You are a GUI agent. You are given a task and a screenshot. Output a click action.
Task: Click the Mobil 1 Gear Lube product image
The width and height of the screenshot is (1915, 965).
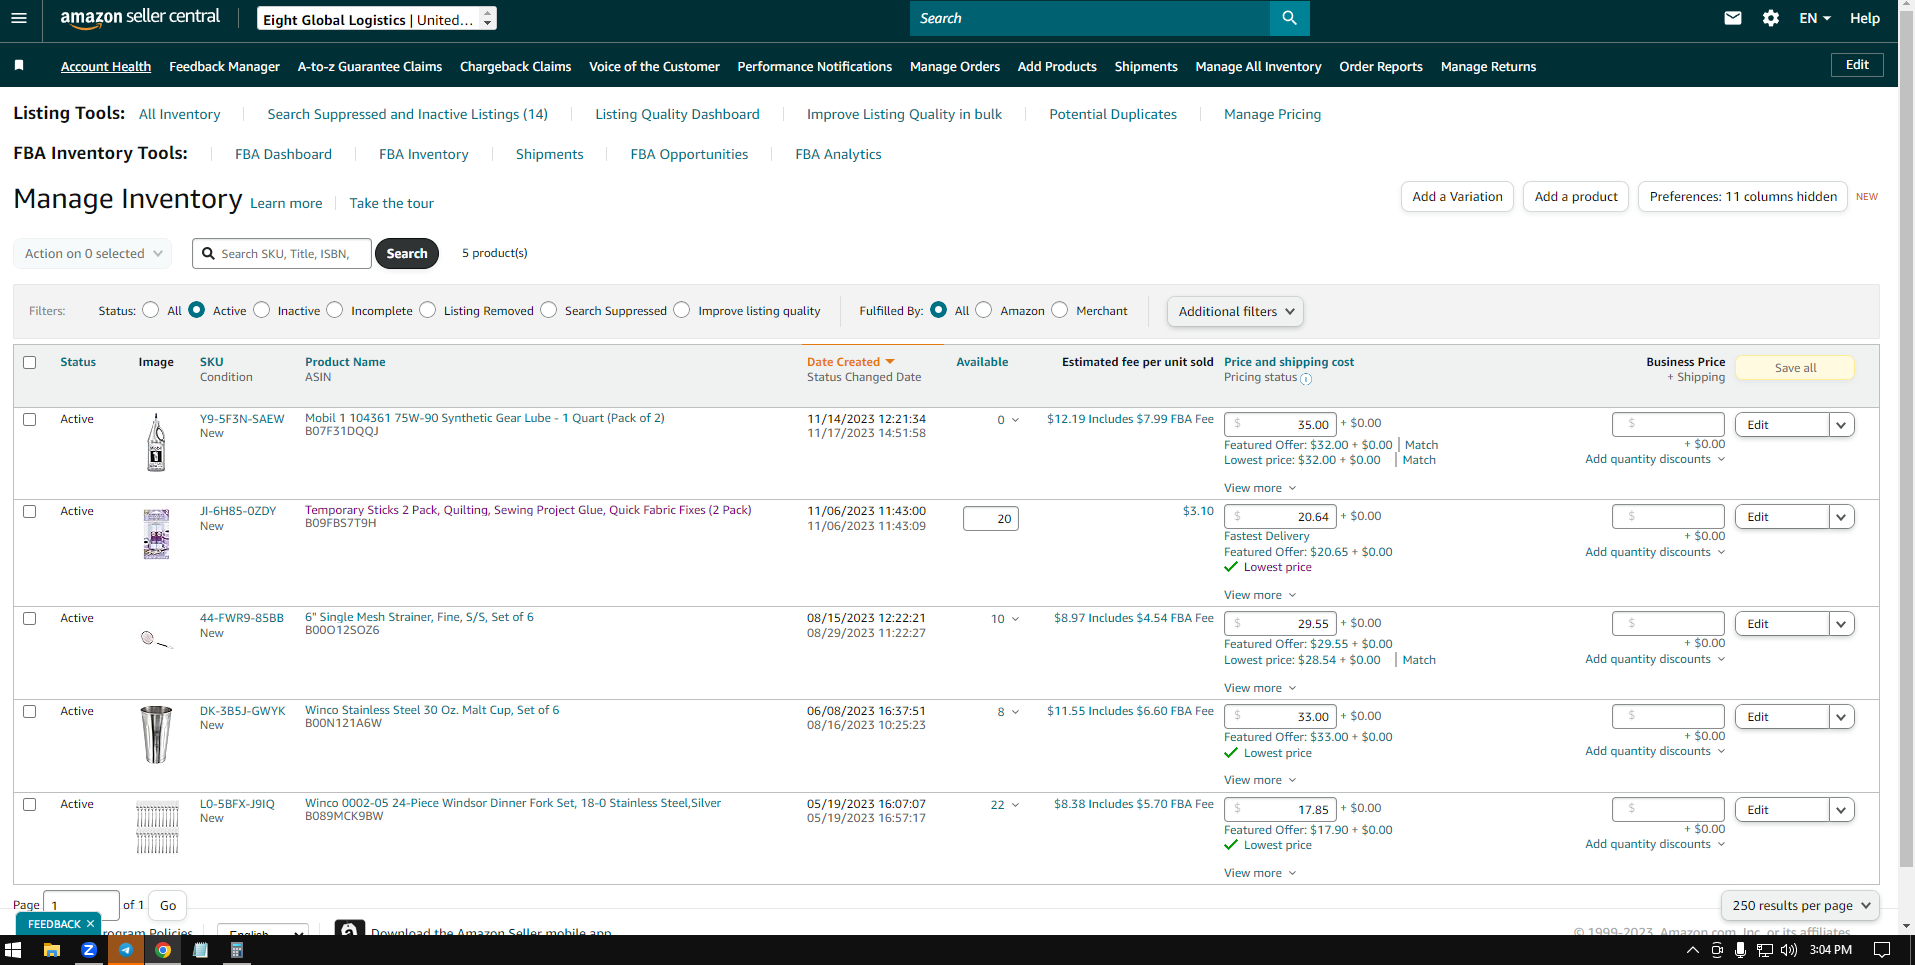click(156, 442)
